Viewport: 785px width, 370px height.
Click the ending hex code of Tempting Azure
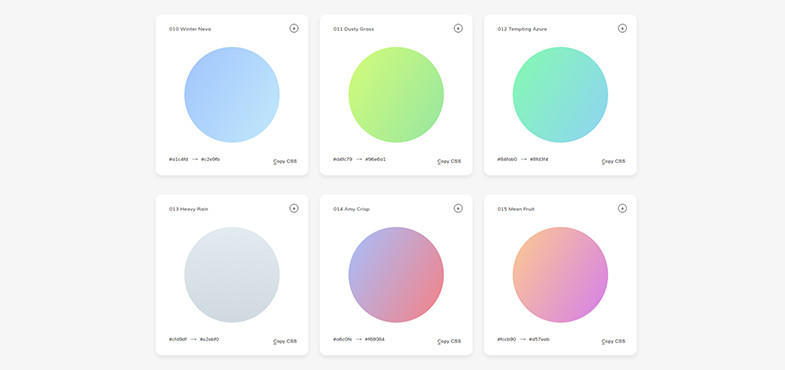pos(539,159)
